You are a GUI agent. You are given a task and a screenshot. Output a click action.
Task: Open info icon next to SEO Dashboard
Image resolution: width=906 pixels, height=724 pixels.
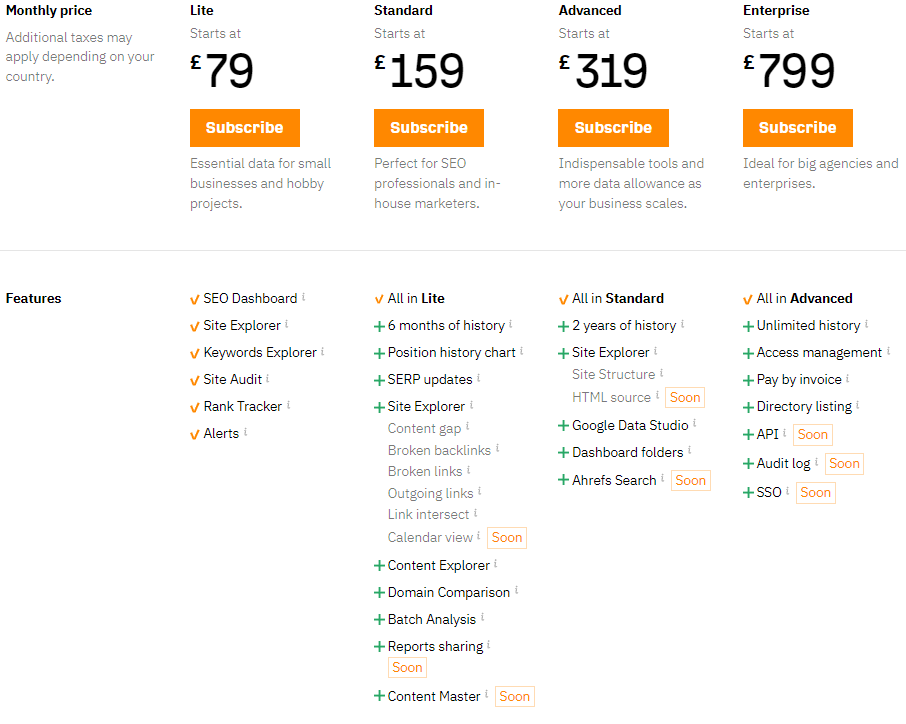pos(303,297)
